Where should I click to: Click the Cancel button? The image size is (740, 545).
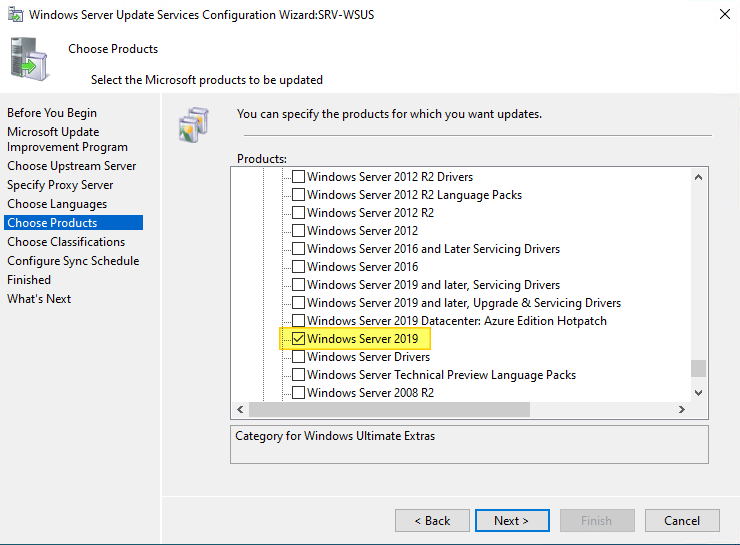pos(682,520)
